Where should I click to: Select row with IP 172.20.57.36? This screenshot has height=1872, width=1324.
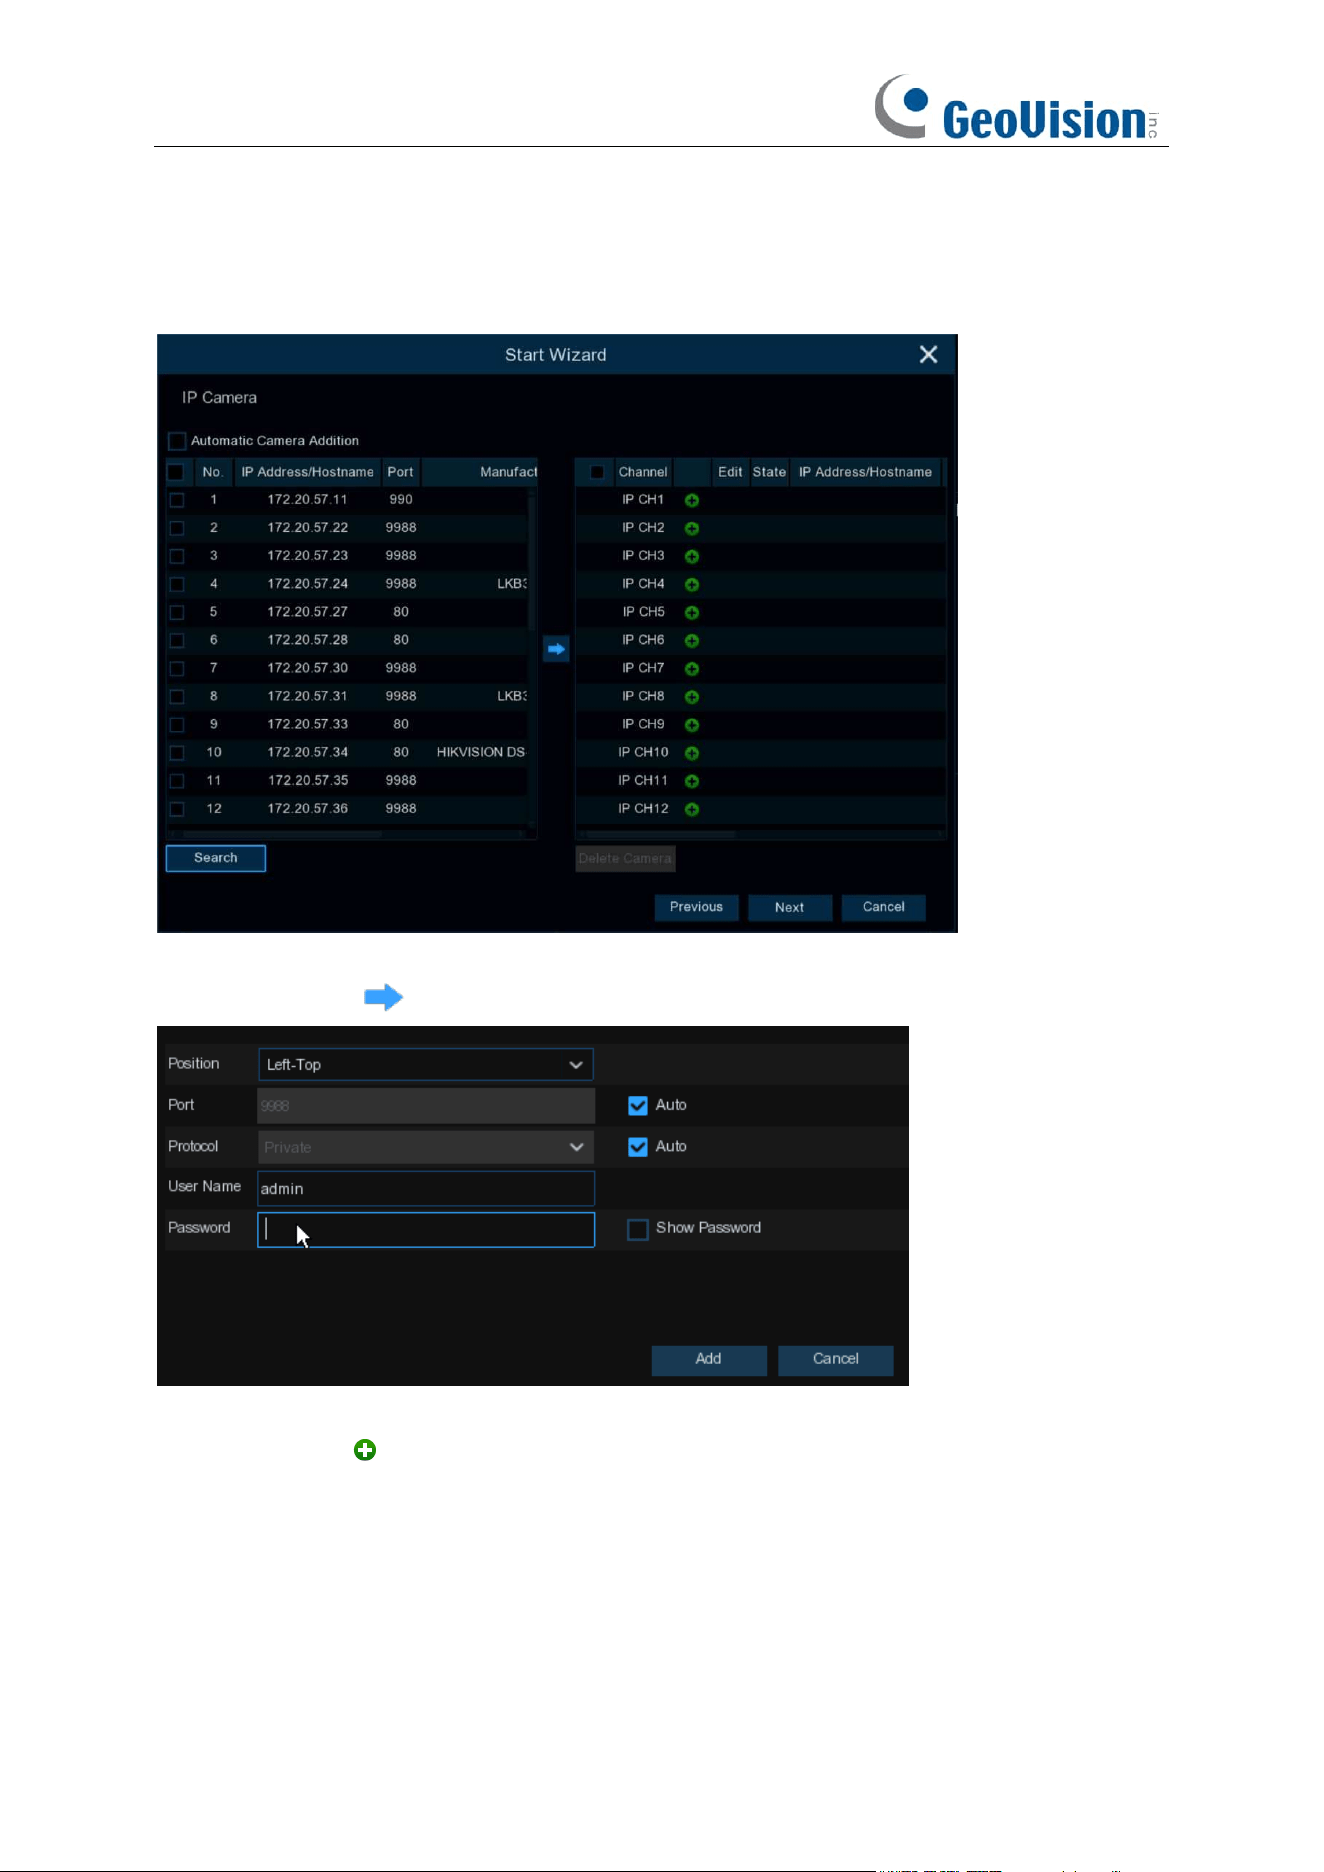pyautogui.click(x=347, y=809)
